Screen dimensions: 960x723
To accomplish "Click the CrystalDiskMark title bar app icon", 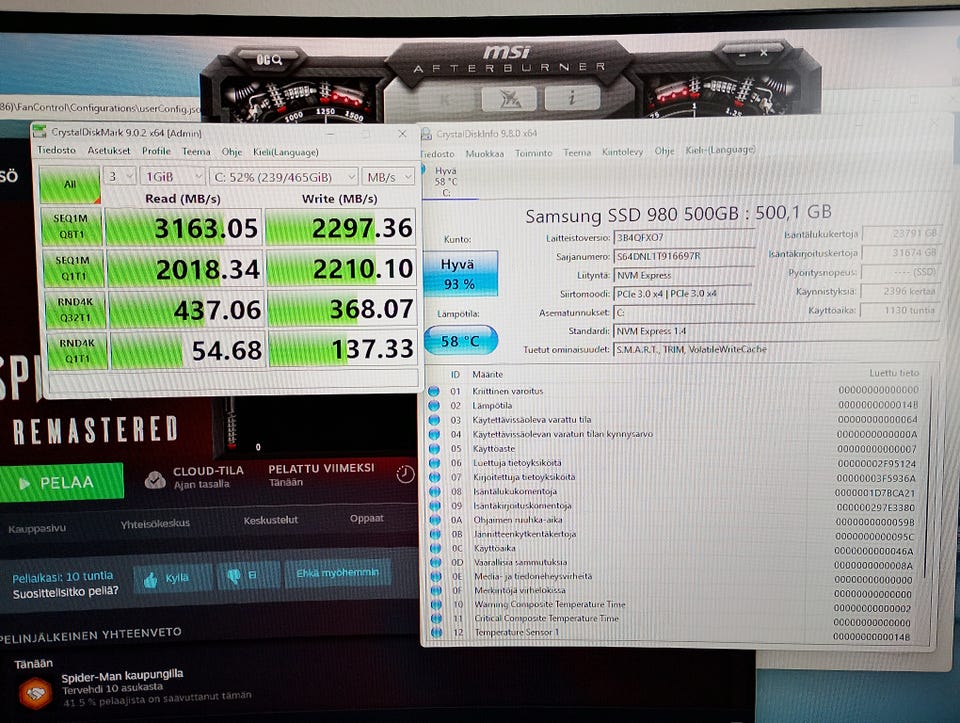I will [x=40, y=131].
